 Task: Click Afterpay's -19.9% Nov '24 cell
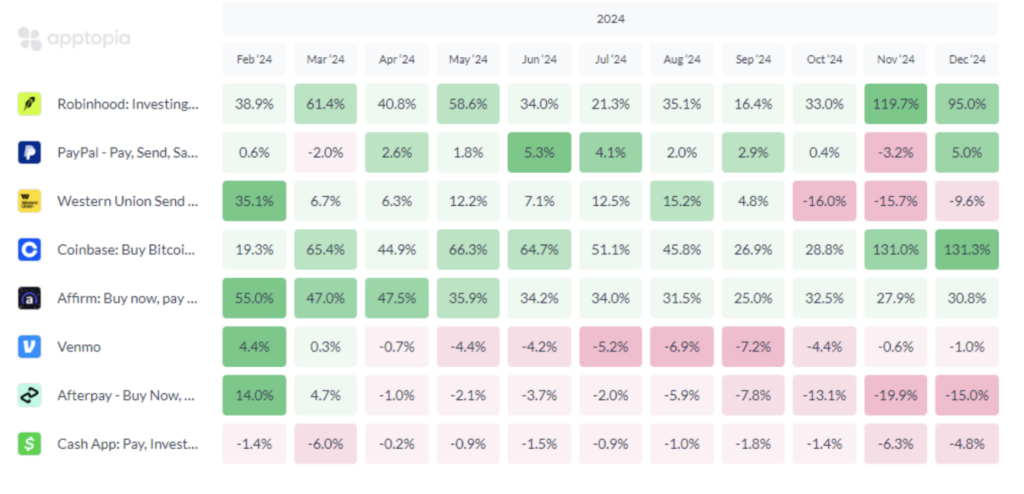point(895,395)
